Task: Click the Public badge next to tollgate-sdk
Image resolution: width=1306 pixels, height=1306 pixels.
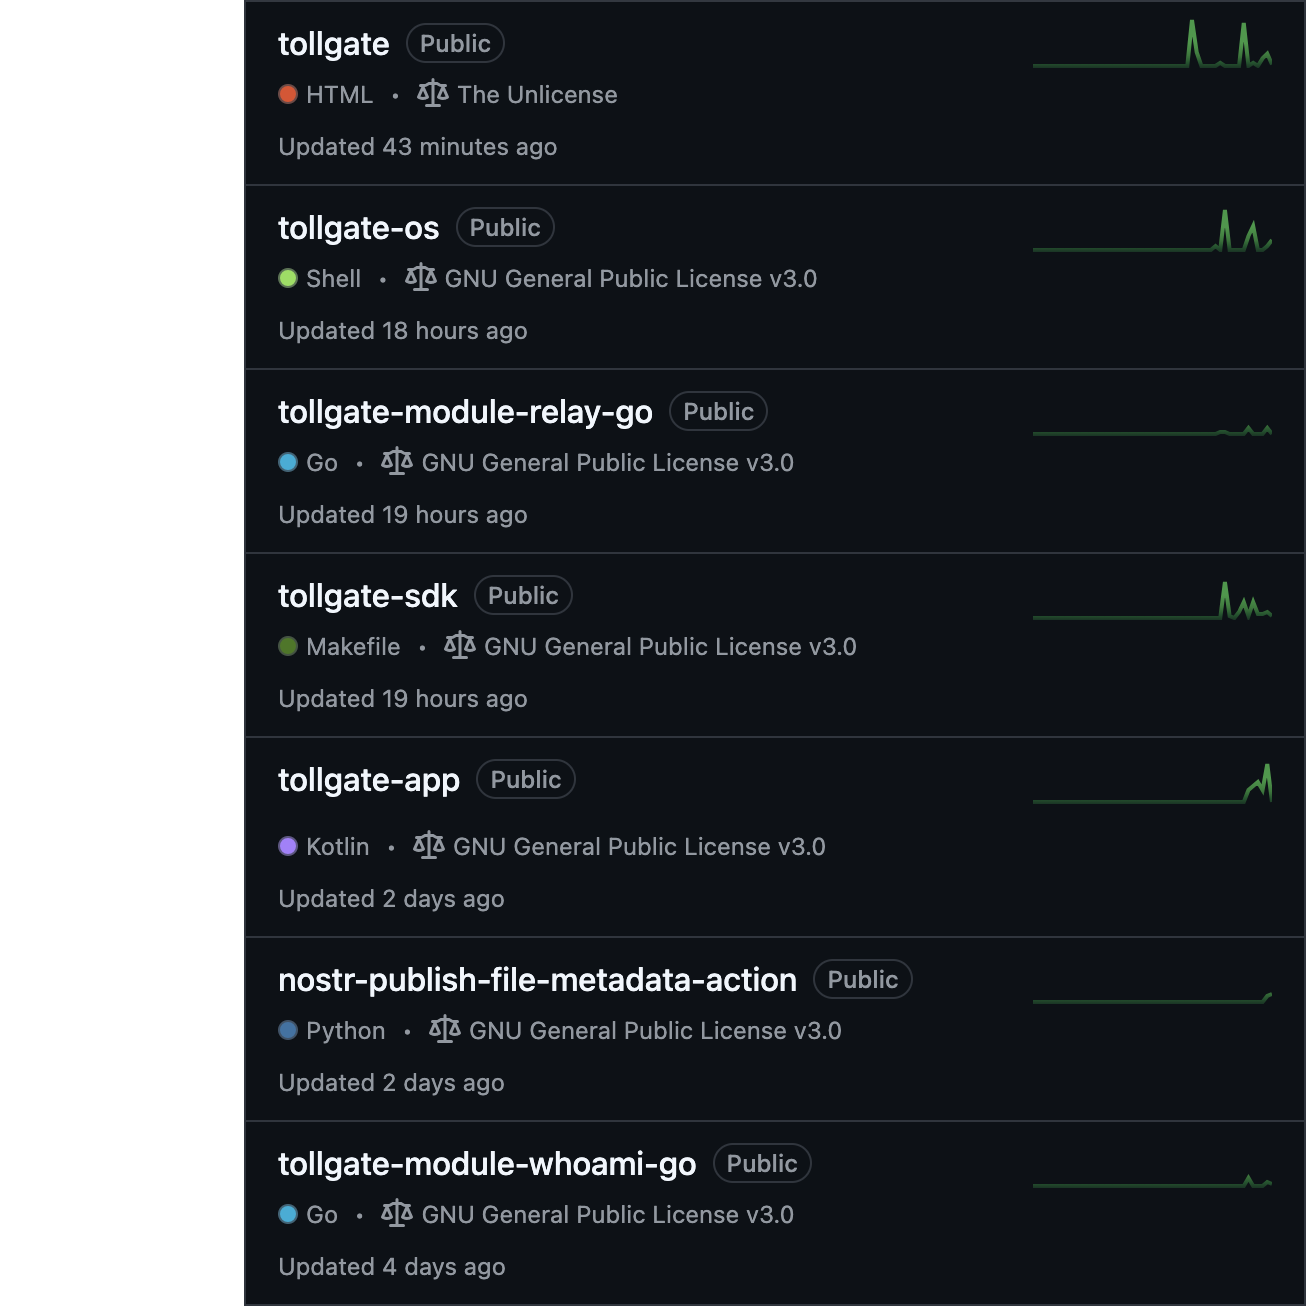Action: click(523, 596)
